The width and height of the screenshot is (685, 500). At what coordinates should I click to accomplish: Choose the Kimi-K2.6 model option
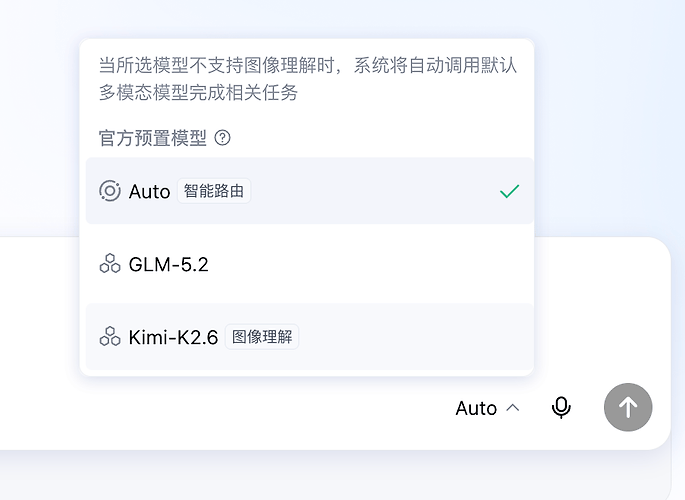tap(310, 337)
